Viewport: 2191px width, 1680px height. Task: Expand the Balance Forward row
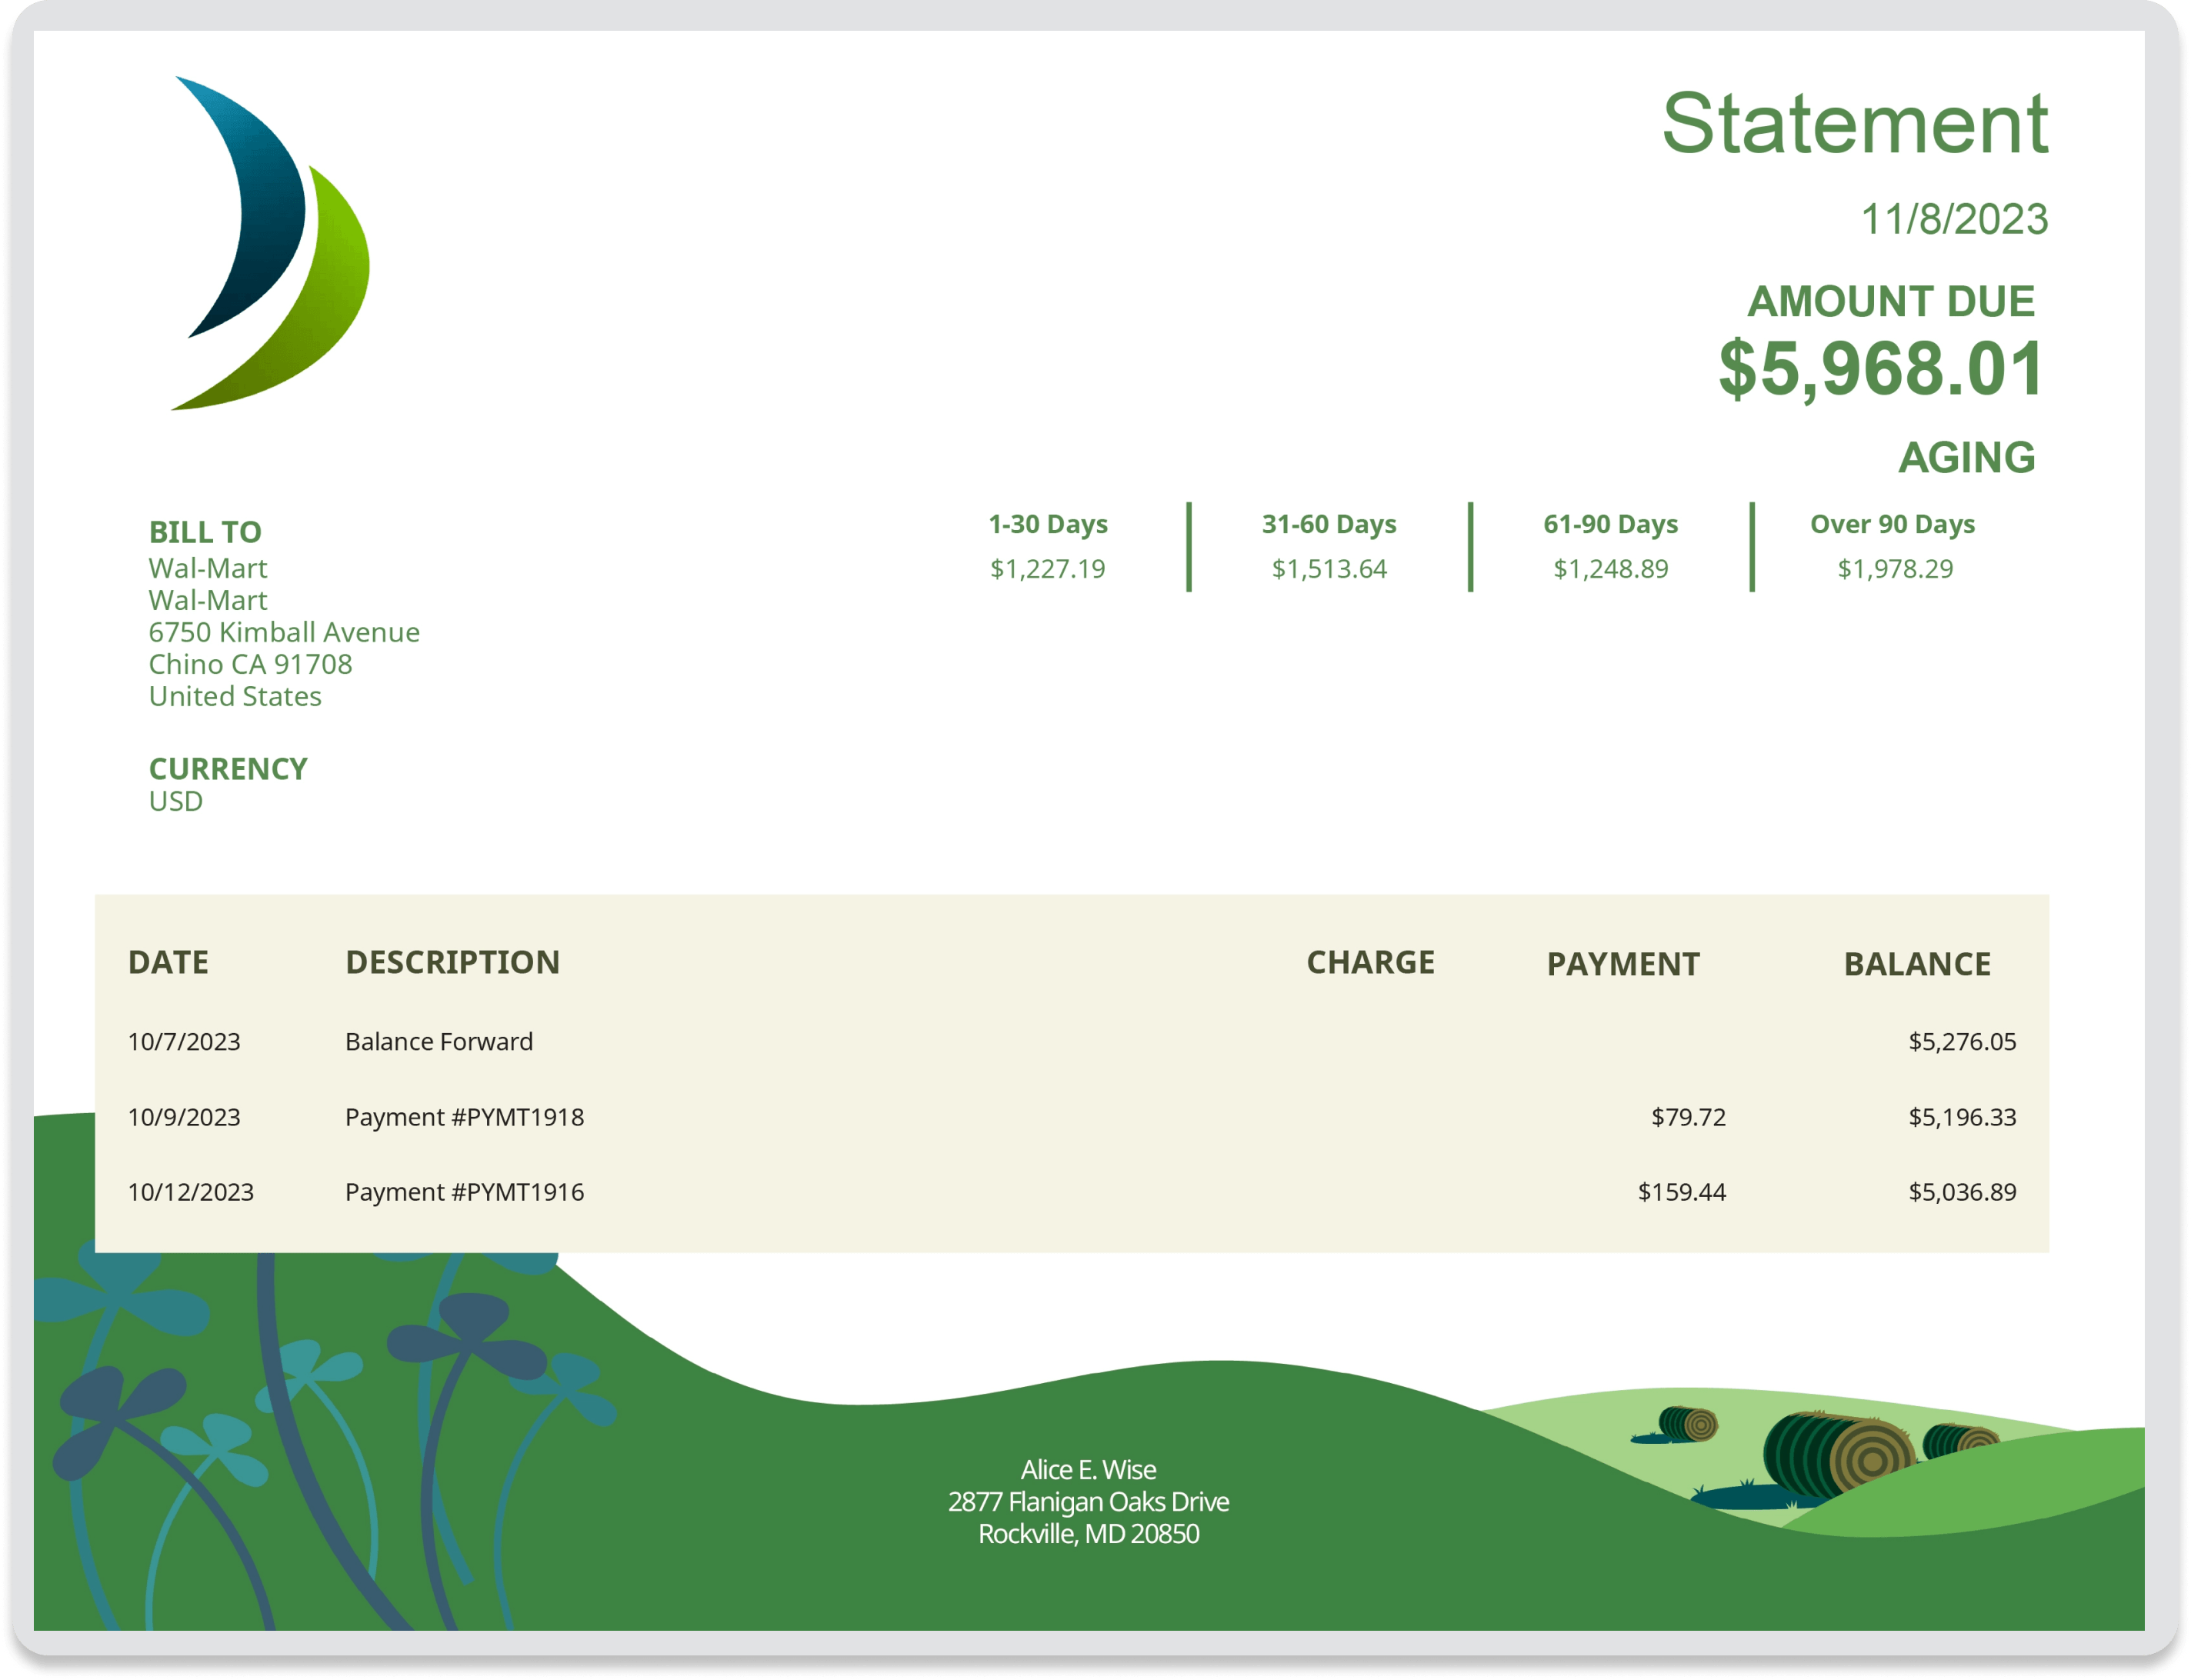[439, 1041]
